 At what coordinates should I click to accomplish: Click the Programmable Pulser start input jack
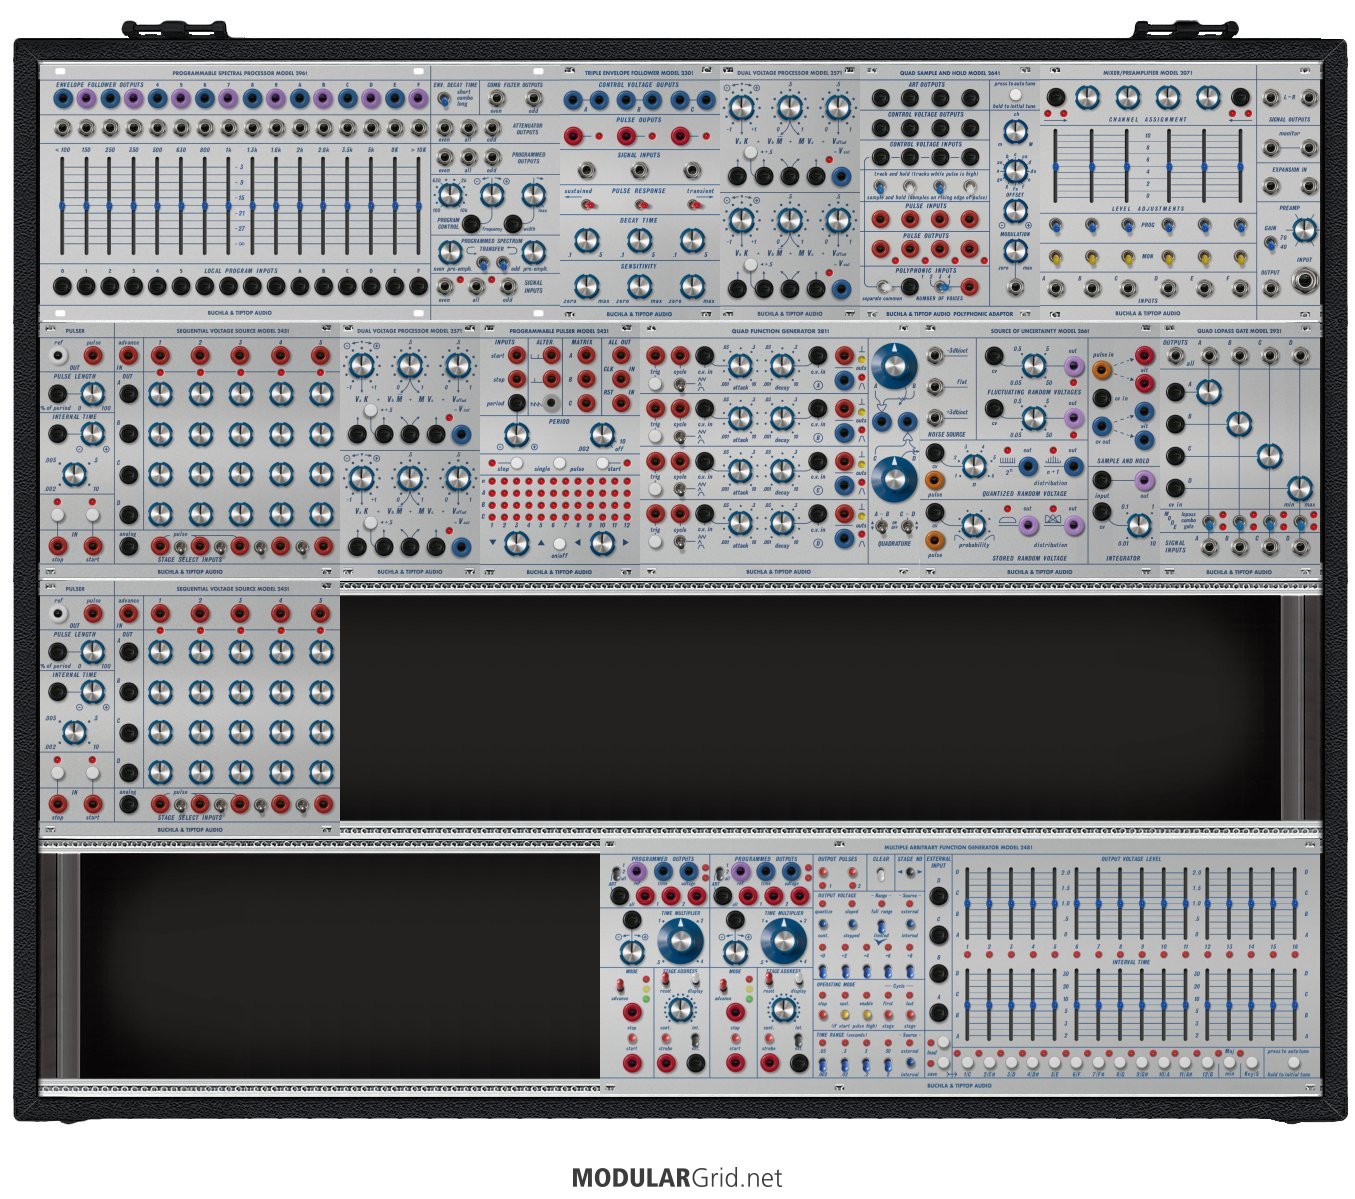[516, 355]
